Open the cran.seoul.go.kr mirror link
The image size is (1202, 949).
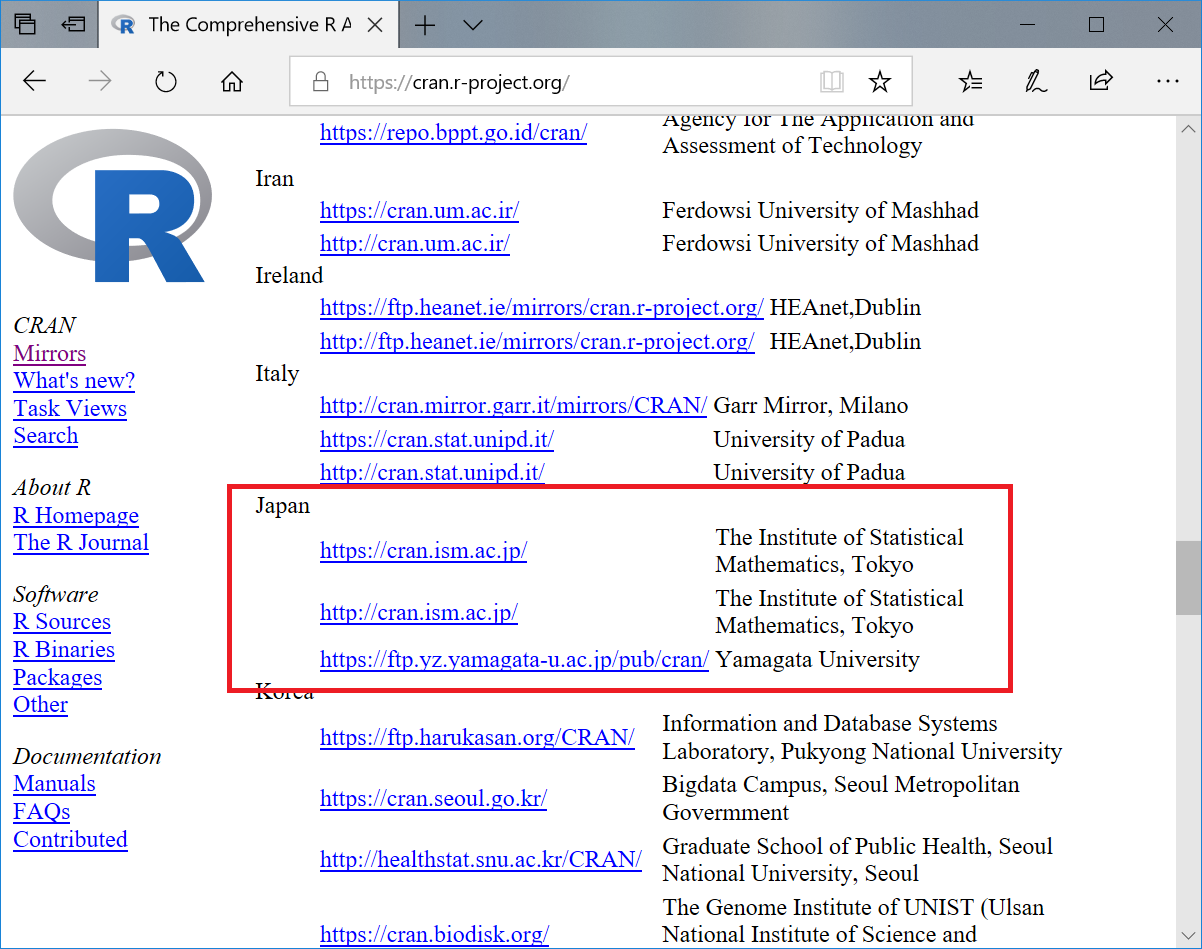[434, 799]
